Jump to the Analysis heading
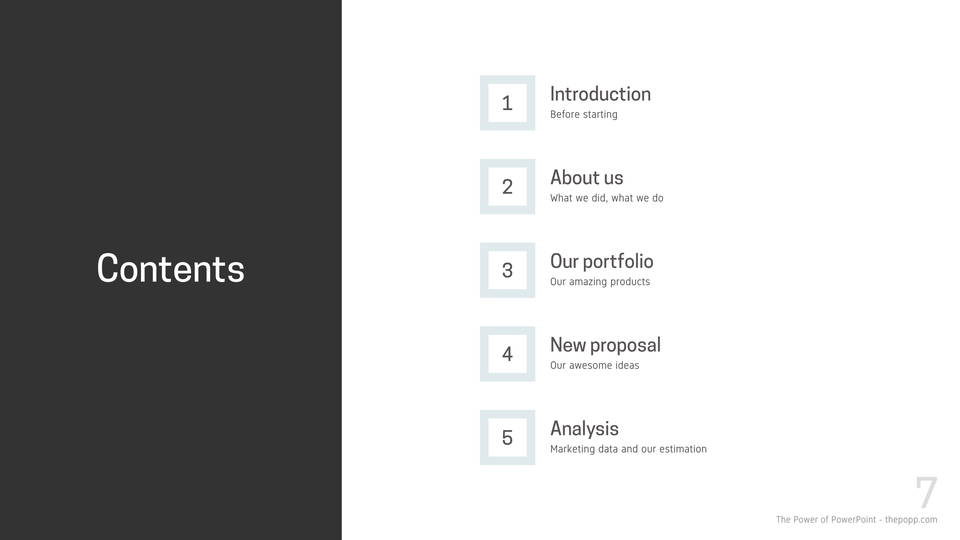 [584, 429]
